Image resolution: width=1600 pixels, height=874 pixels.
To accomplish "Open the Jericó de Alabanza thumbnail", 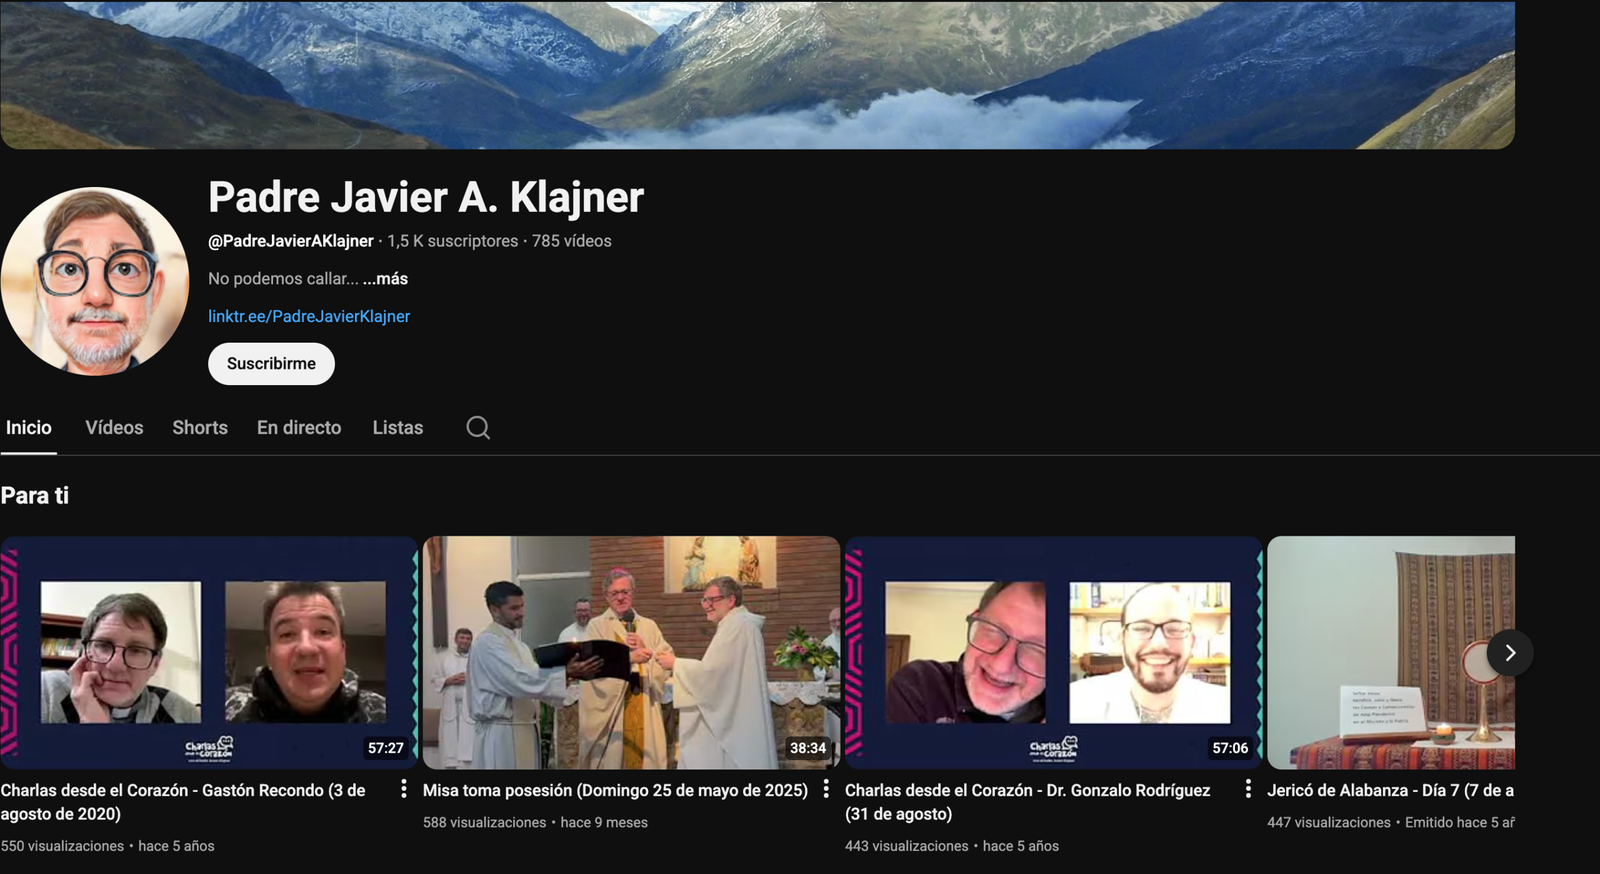I will tap(1380, 652).
